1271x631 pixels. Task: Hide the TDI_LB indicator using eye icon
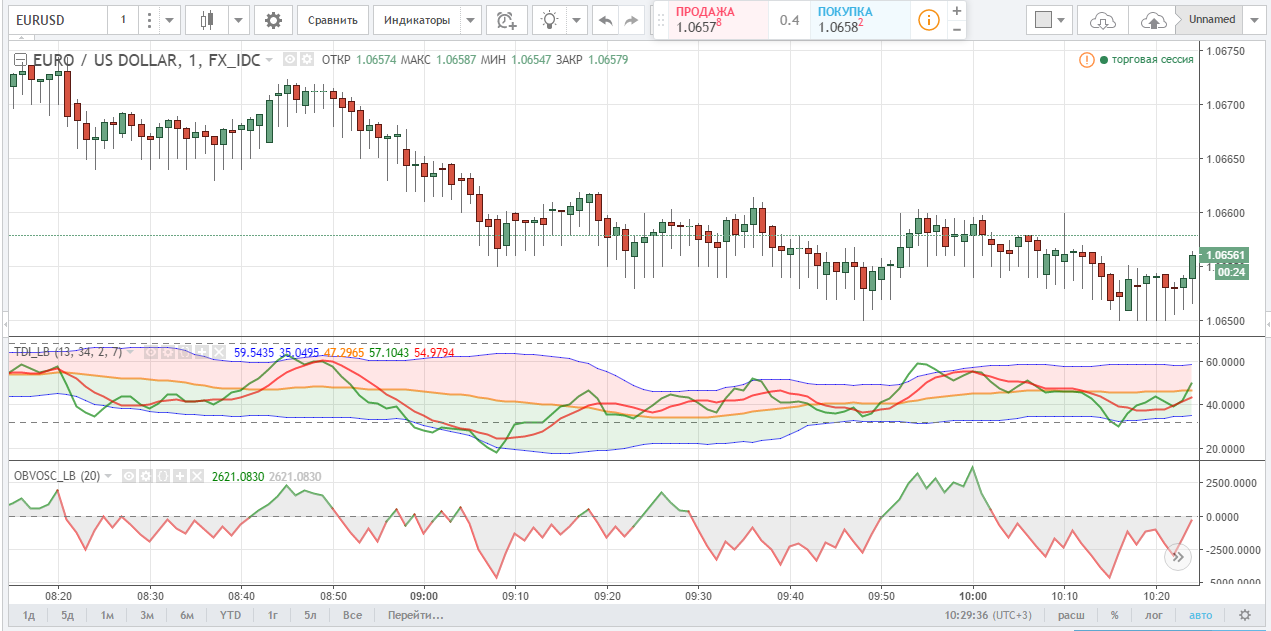pos(151,352)
